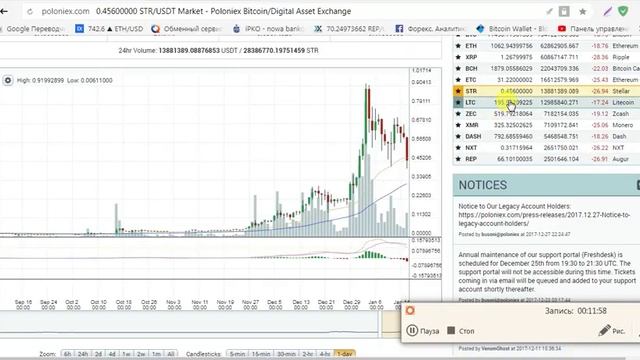Toggle favorite star for ETC
640x360 pixels.
click(458, 80)
